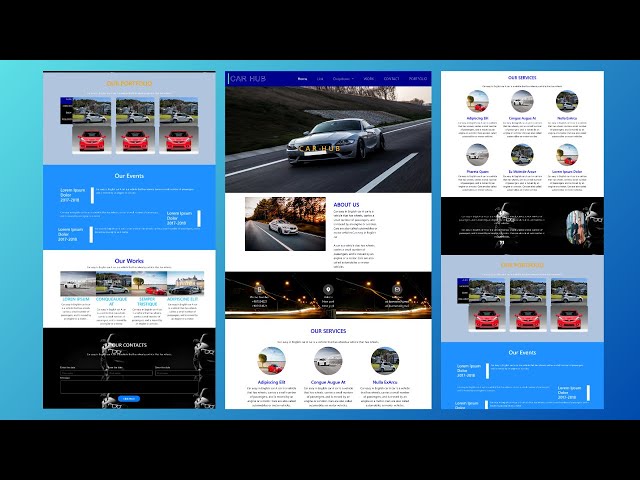Click OUR PORTFOLIO heading in right page
The height and width of the screenshot is (480, 640).
pos(522,265)
